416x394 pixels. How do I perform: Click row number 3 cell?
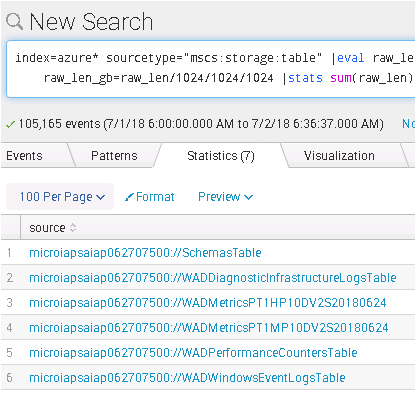click(x=9, y=303)
